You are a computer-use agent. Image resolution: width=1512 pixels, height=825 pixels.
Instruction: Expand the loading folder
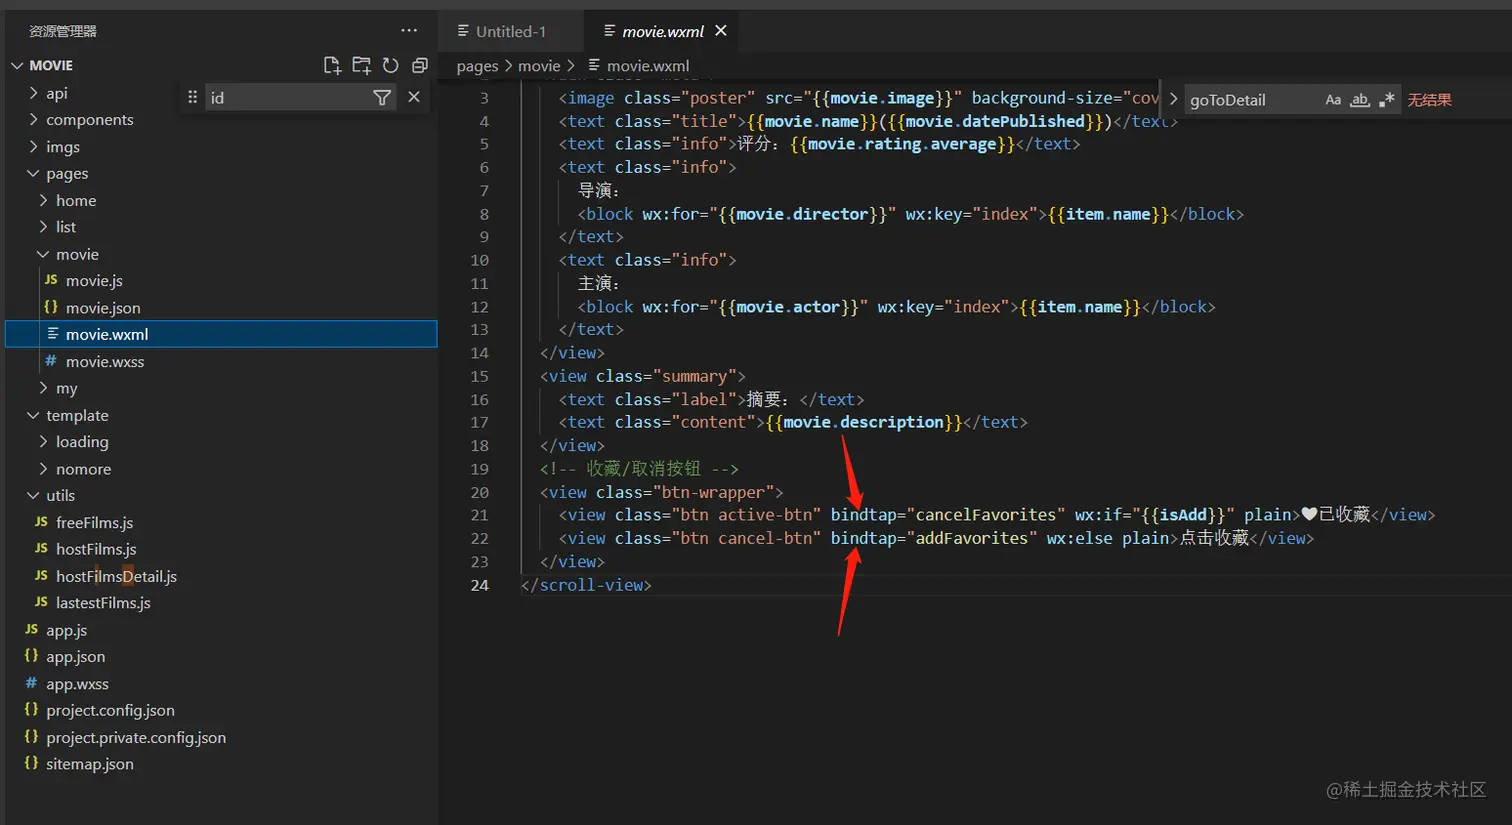[x=43, y=441]
